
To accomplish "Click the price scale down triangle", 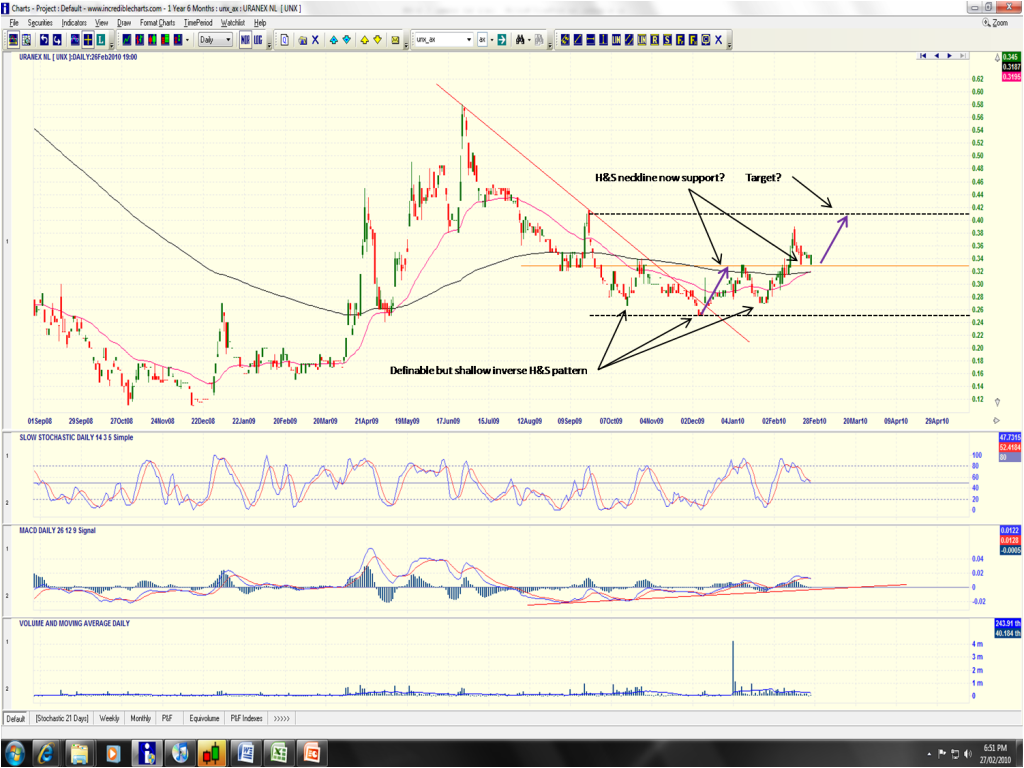I will point(997,402).
